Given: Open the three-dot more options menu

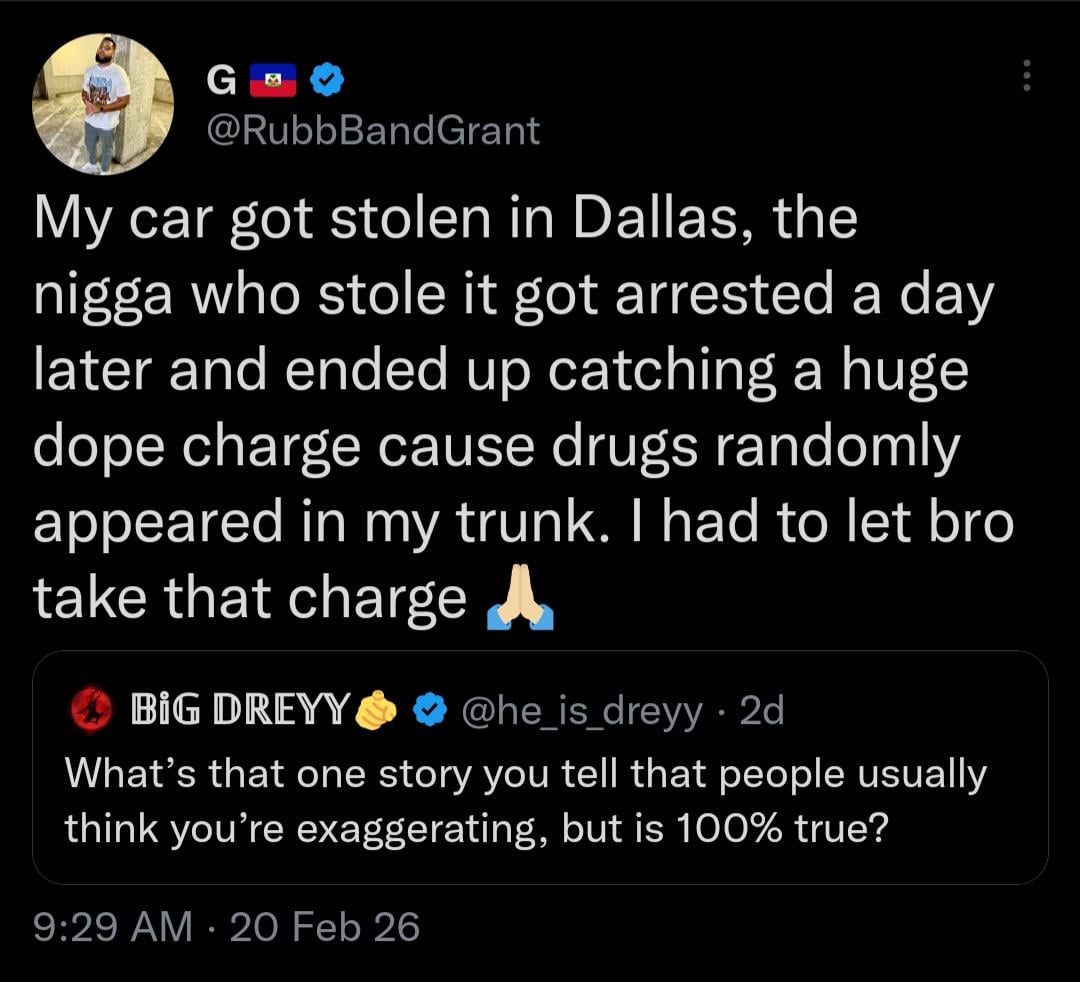Looking at the screenshot, I should 1025,75.
